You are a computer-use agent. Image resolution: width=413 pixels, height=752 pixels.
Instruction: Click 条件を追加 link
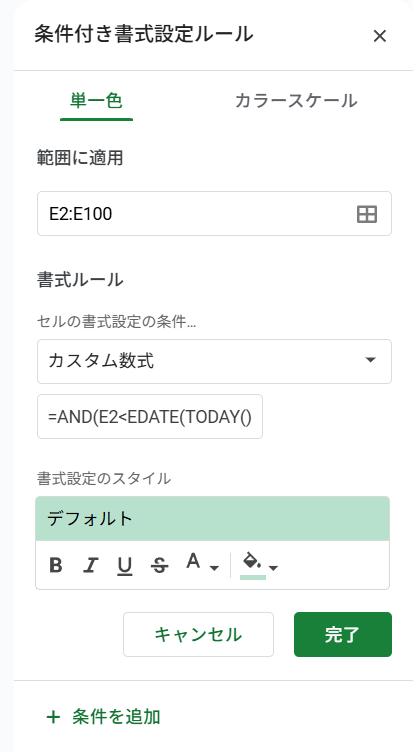(116, 717)
